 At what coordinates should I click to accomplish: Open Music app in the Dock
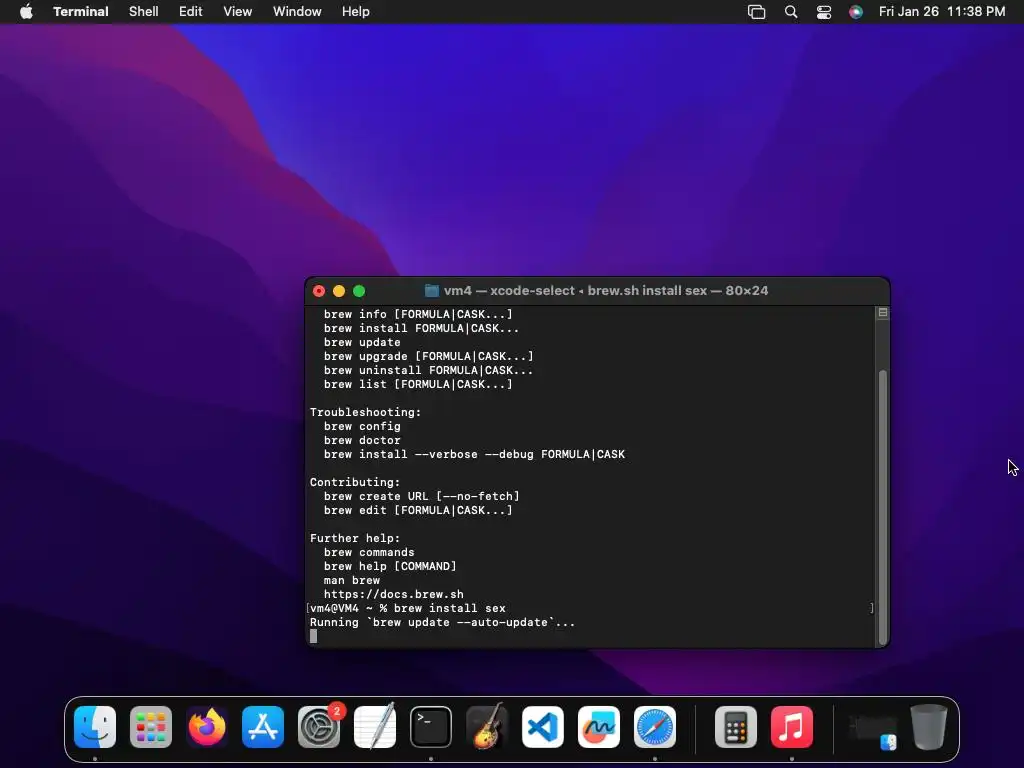tap(792, 727)
